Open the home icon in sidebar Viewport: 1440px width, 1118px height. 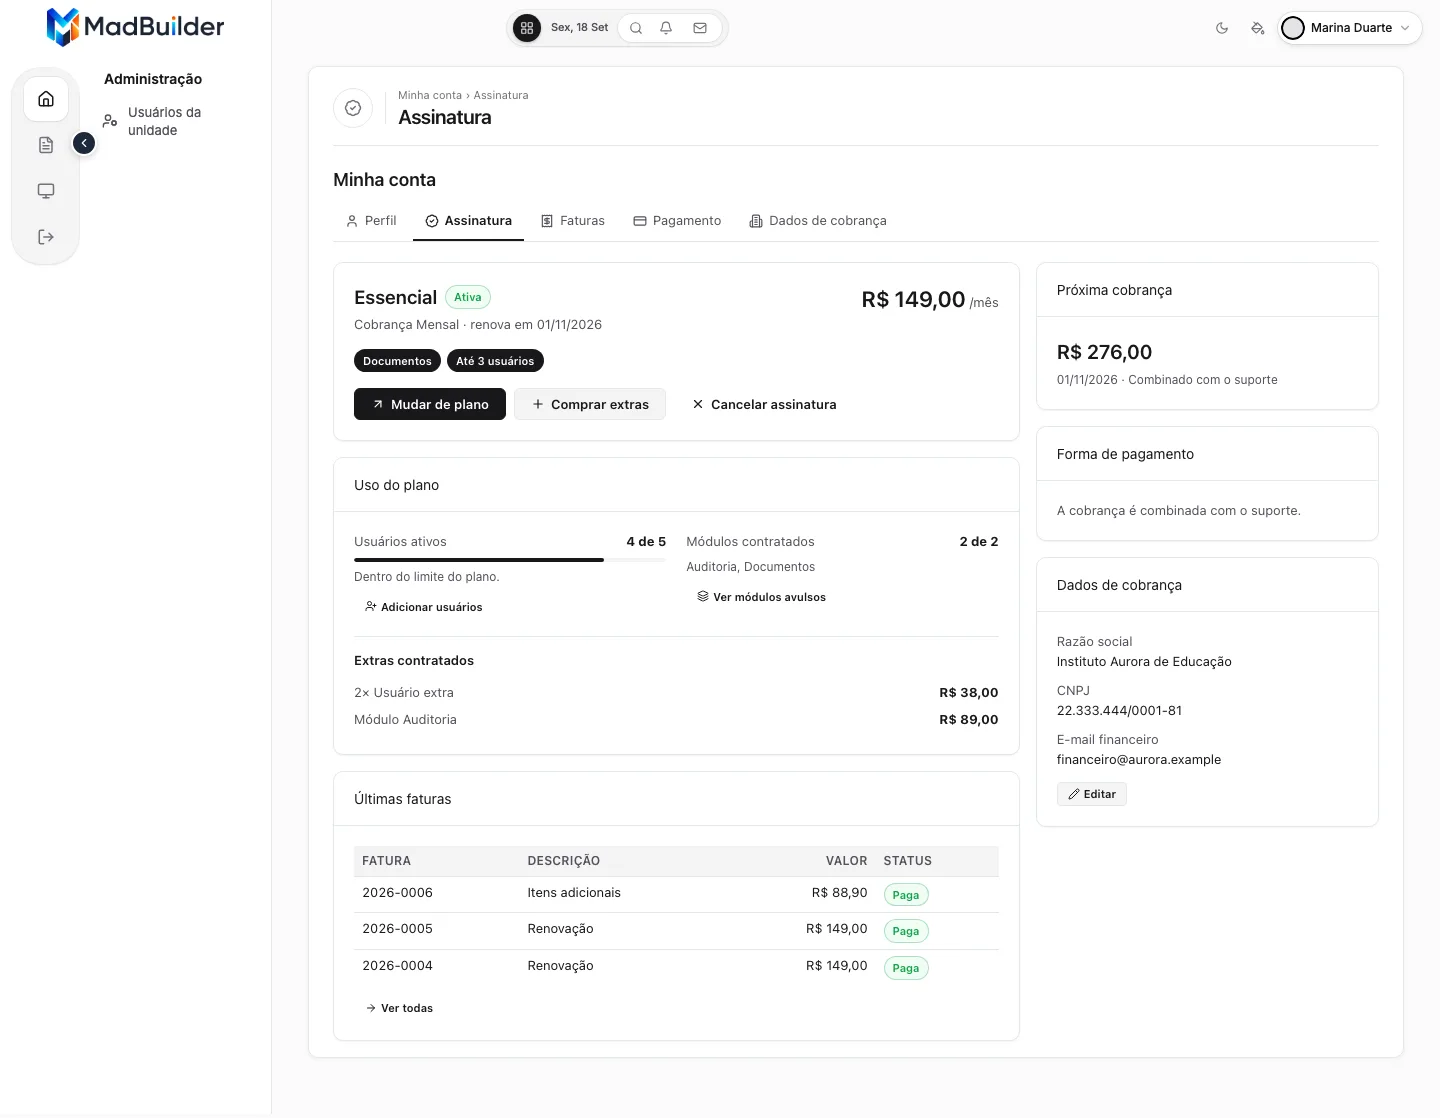[46, 99]
